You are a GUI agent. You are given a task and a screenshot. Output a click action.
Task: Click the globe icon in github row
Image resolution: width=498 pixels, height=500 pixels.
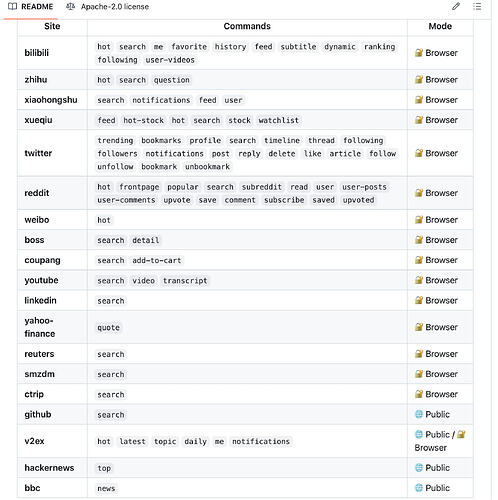tap(419, 414)
